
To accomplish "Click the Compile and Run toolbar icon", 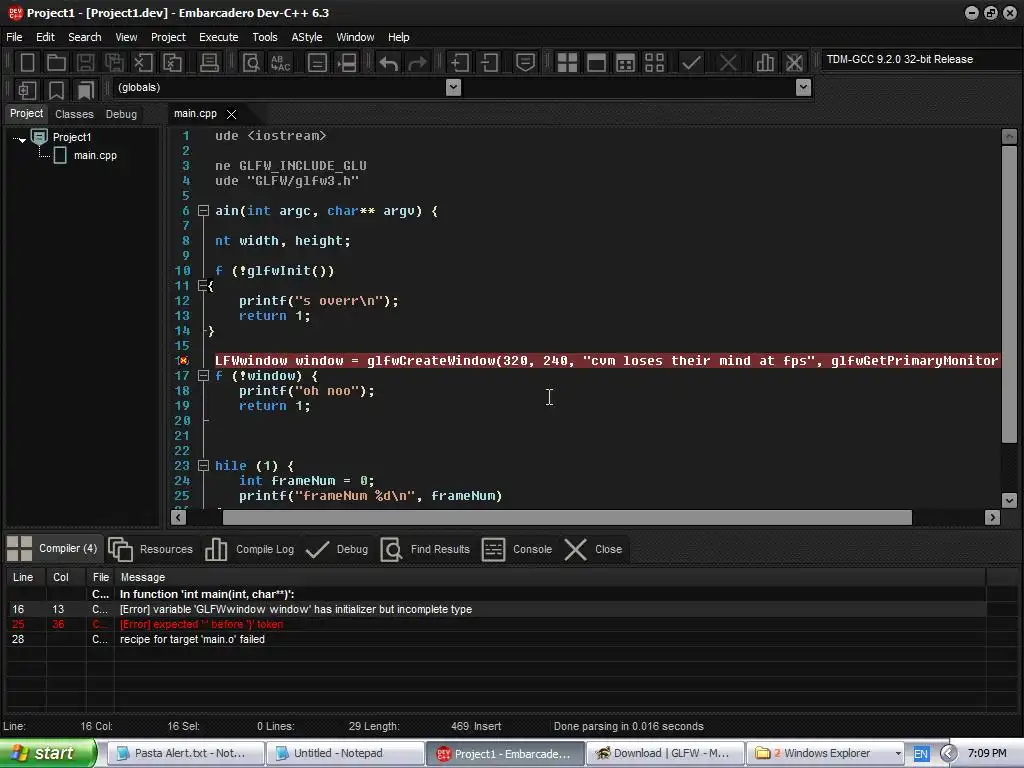I will 625,63.
